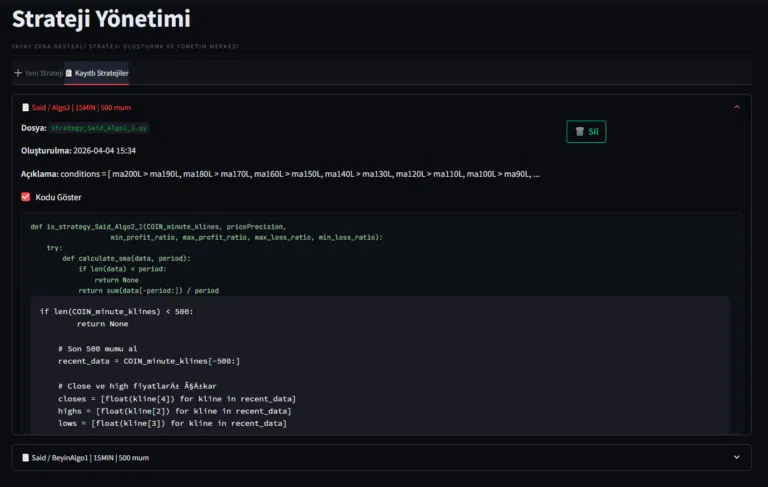The width and height of the screenshot is (768, 487).
Task: Click the '# Son 500 mumu al' comment
Action: pyautogui.click(x=97, y=349)
